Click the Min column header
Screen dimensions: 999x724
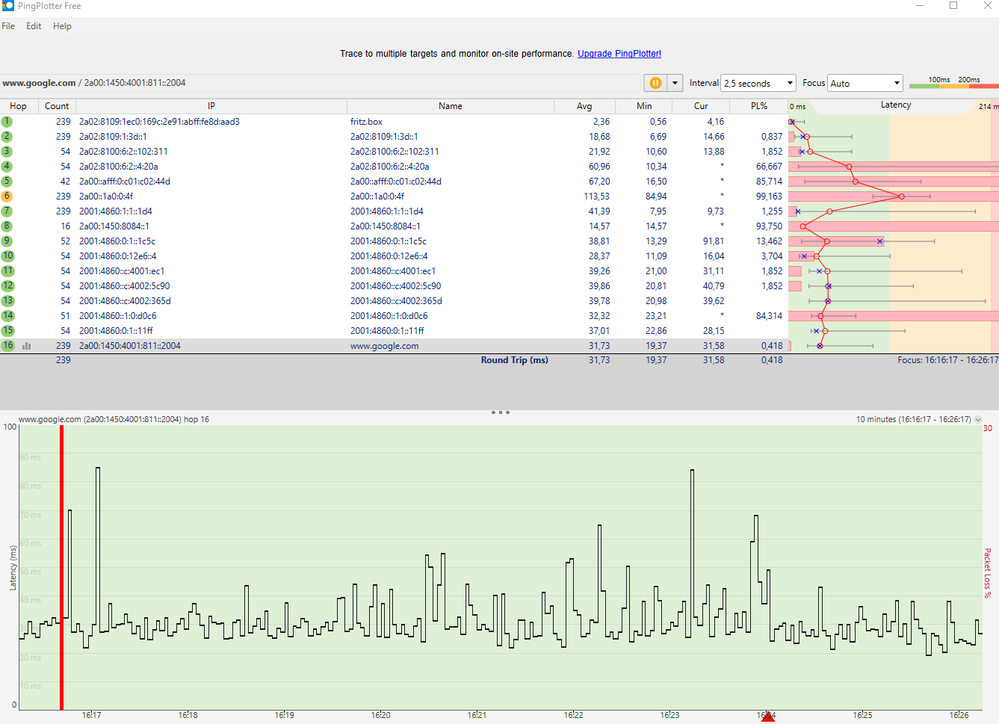pyautogui.click(x=643, y=106)
